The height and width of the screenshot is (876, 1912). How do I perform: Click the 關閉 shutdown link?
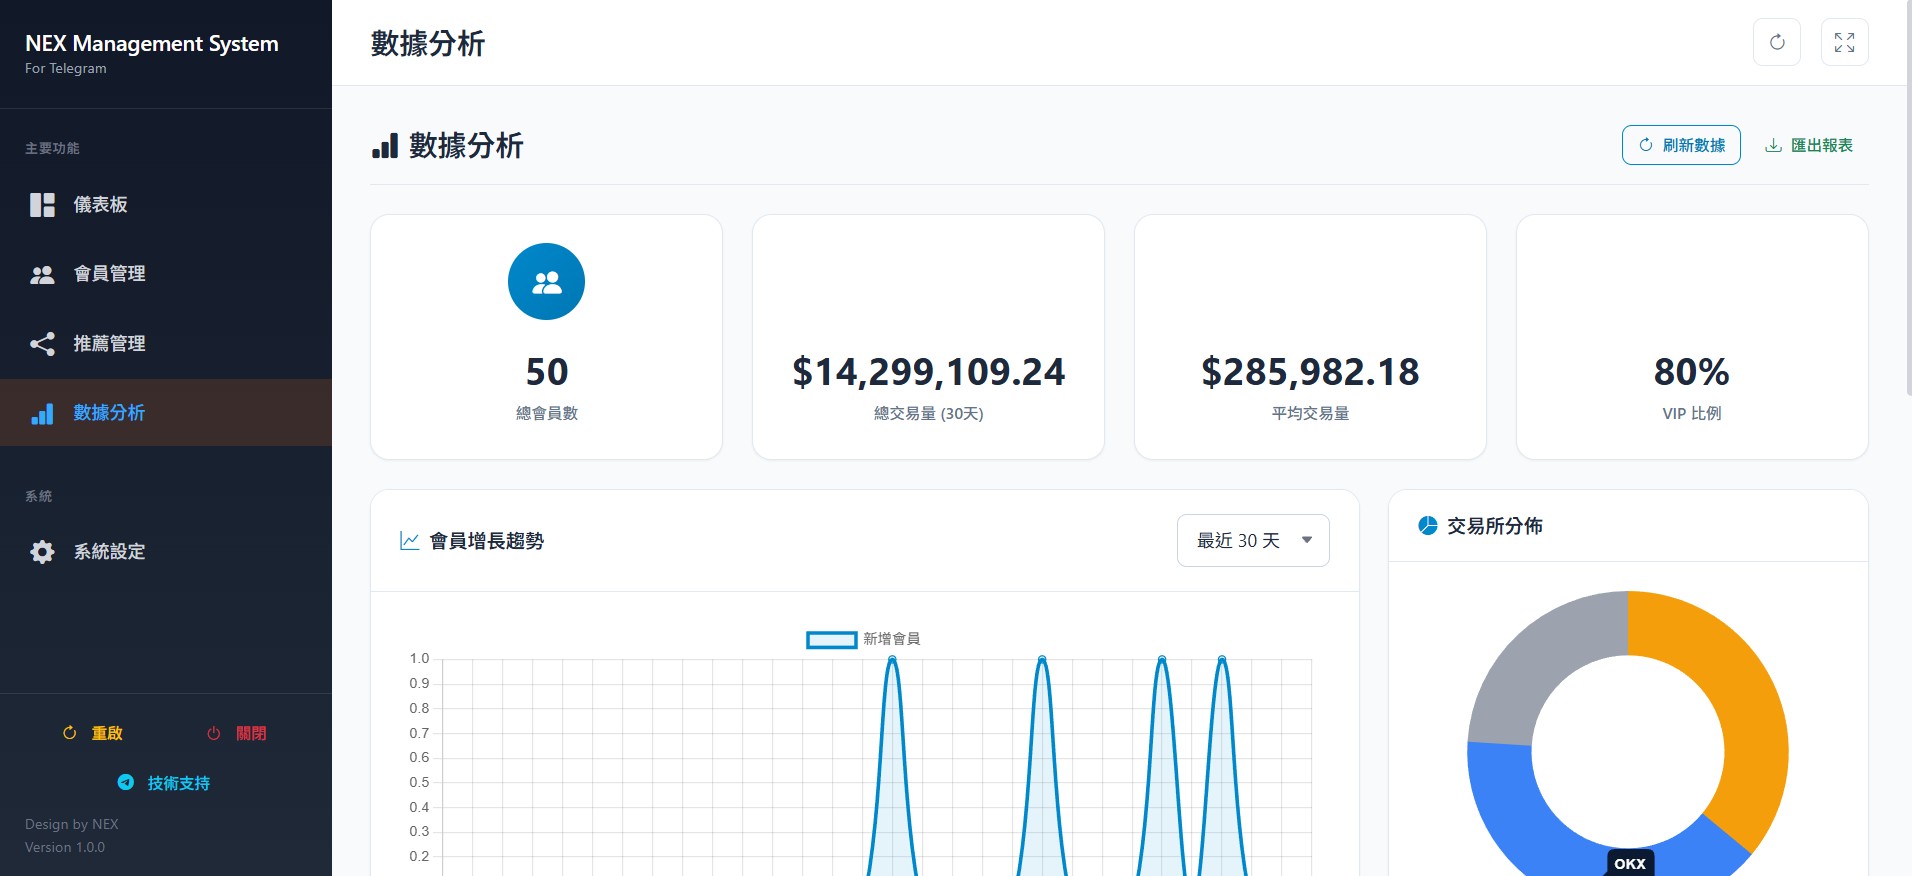click(x=238, y=733)
